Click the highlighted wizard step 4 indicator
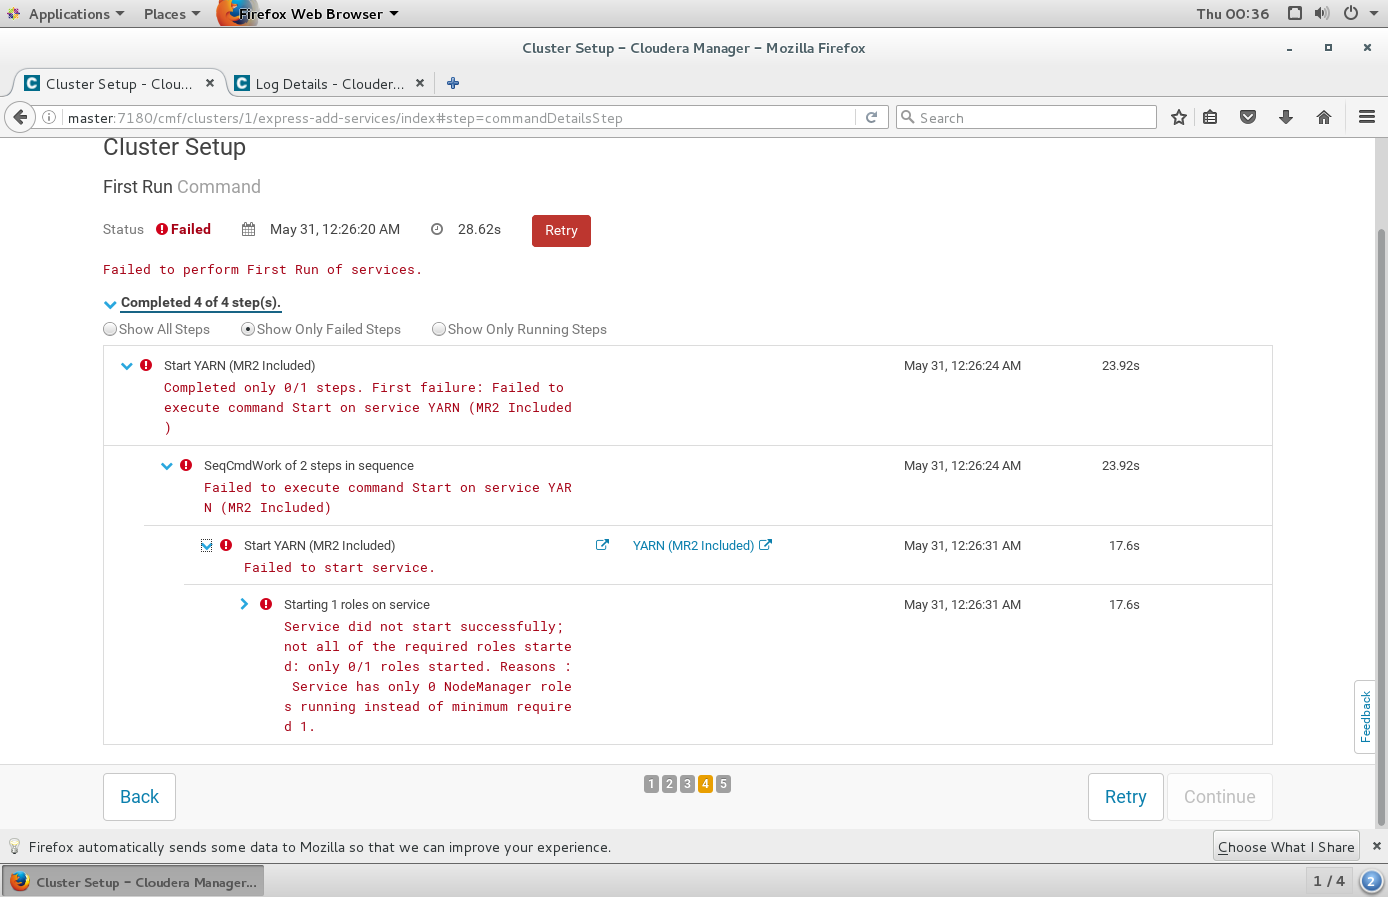The image size is (1388, 897). coord(705,784)
